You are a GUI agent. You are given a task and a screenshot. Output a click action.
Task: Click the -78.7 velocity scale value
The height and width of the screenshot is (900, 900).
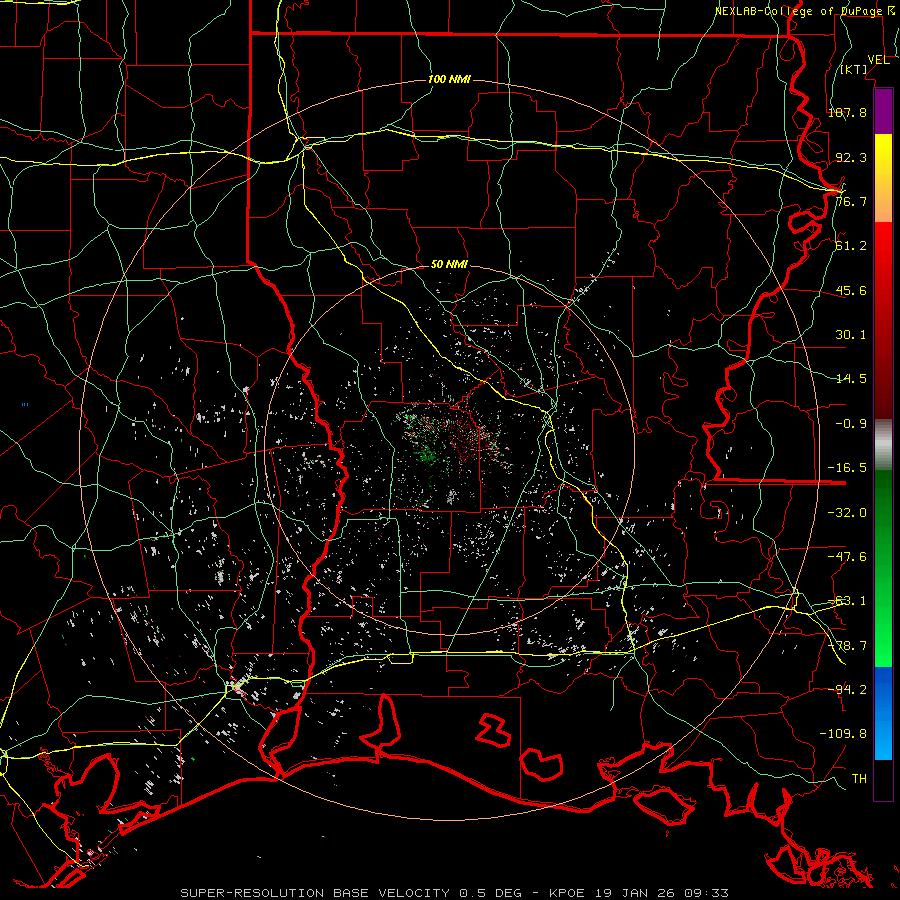coord(847,646)
